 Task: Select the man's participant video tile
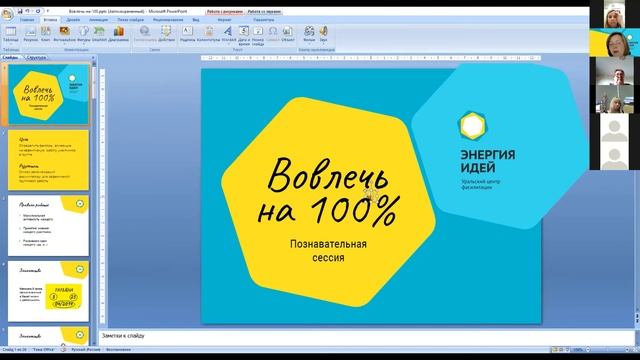point(614,71)
